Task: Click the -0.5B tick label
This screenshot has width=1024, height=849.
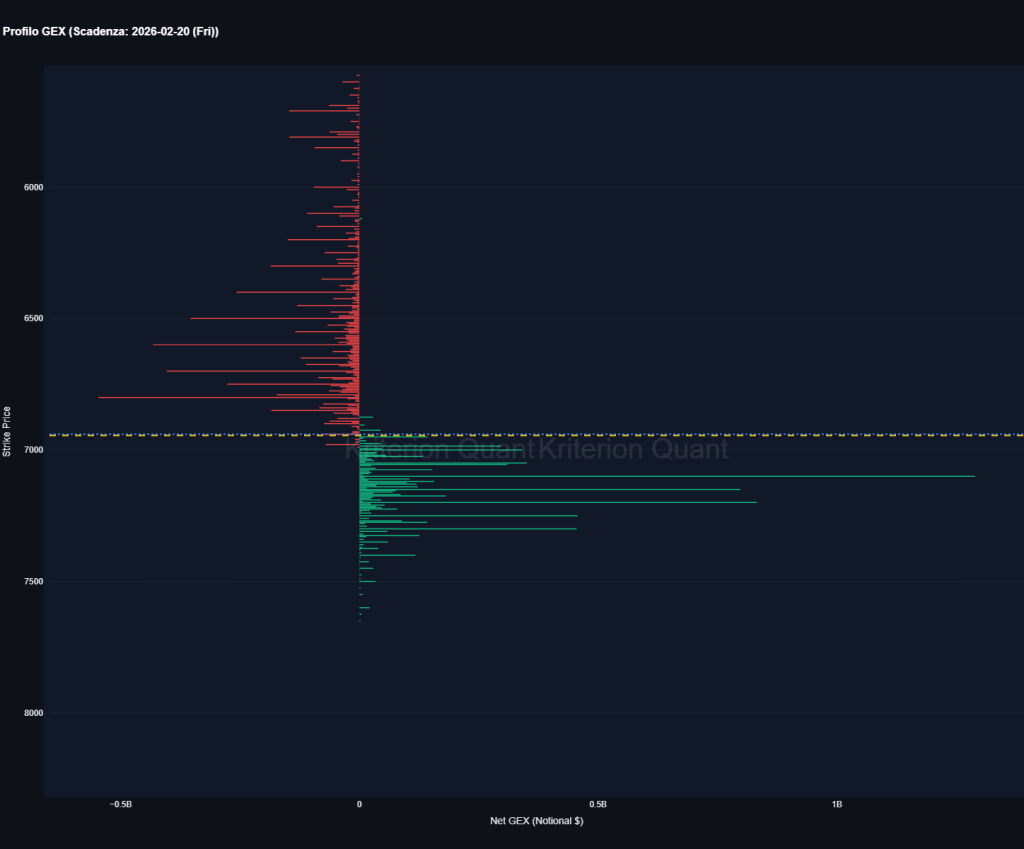Action: coord(120,803)
